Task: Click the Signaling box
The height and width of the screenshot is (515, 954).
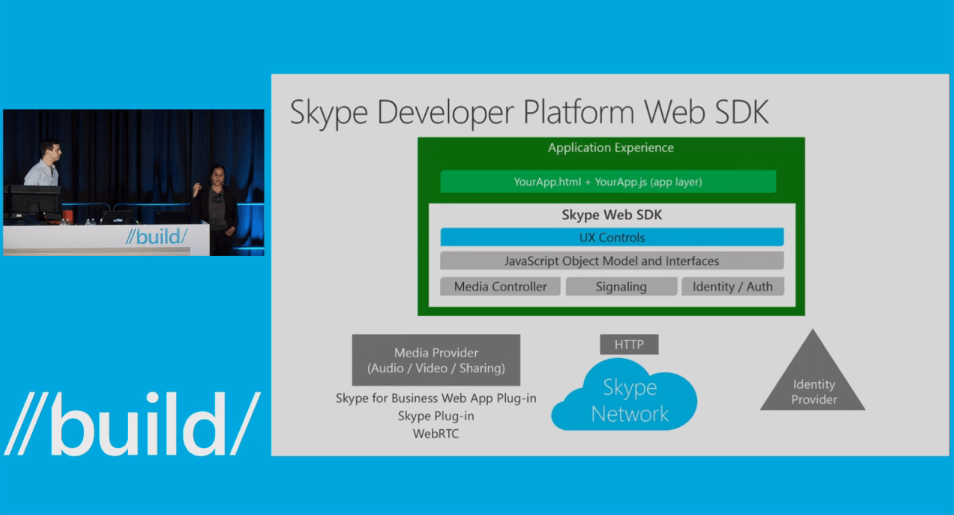Action: pyautogui.click(x=621, y=287)
